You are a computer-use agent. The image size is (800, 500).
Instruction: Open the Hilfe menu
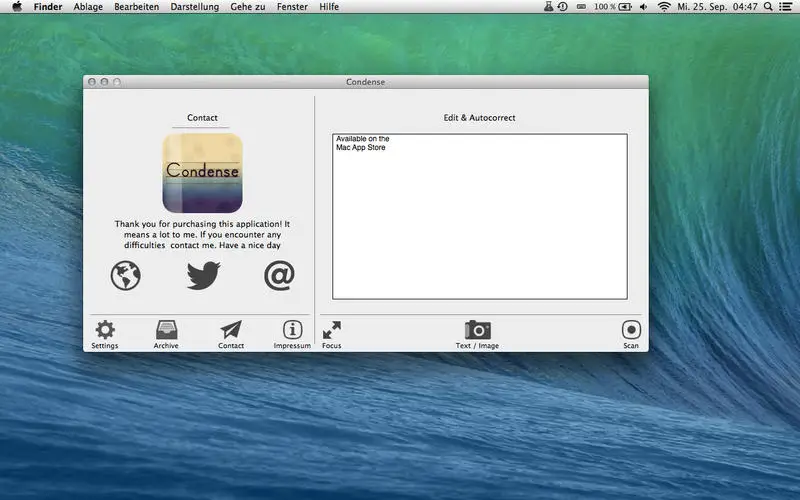coord(329,7)
